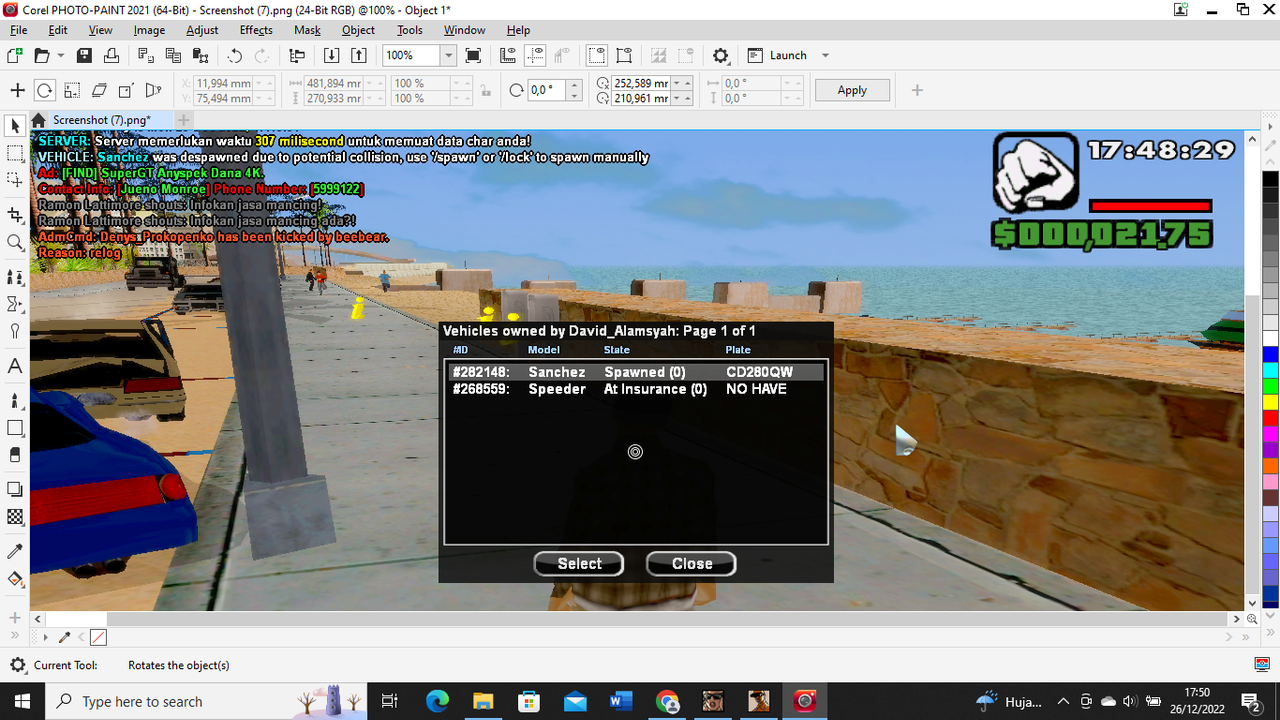Activate the Crop tool
The height and width of the screenshot is (720, 1280).
click(x=15, y=215)
